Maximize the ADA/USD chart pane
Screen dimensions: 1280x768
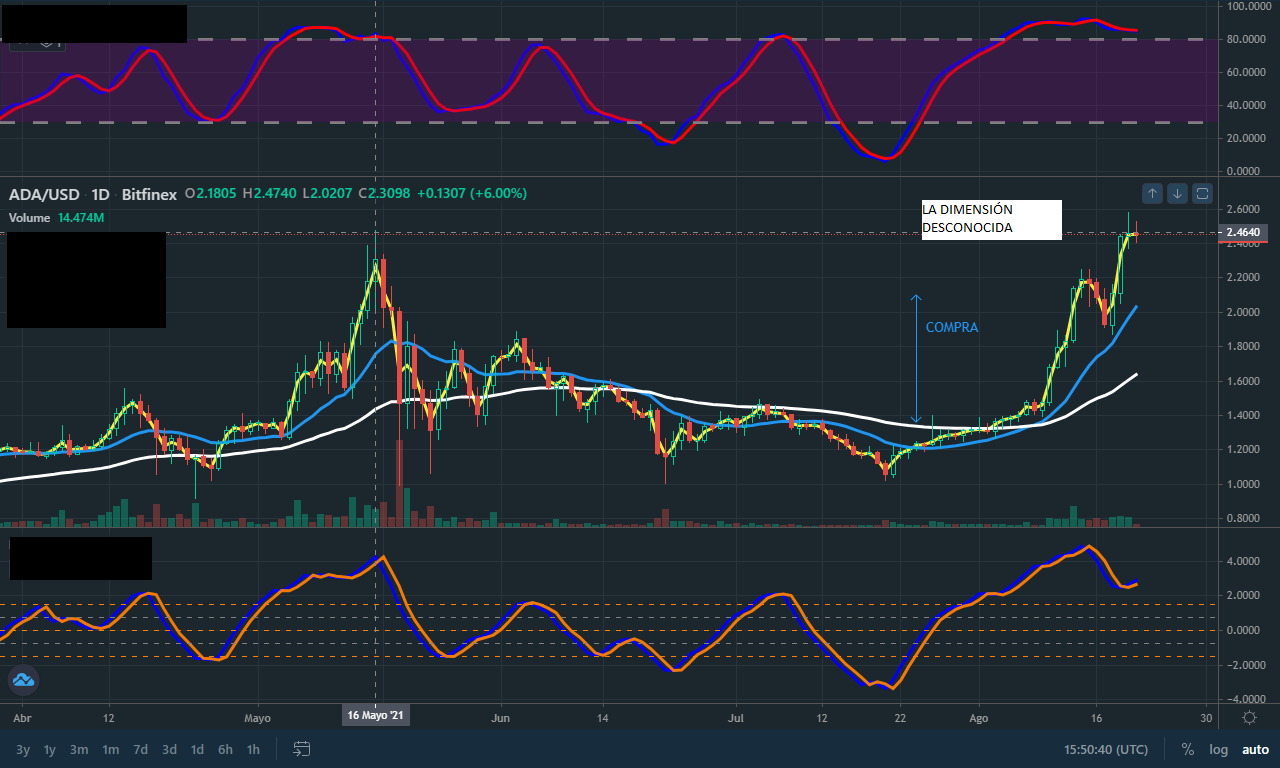click(x=1203, y=193)
